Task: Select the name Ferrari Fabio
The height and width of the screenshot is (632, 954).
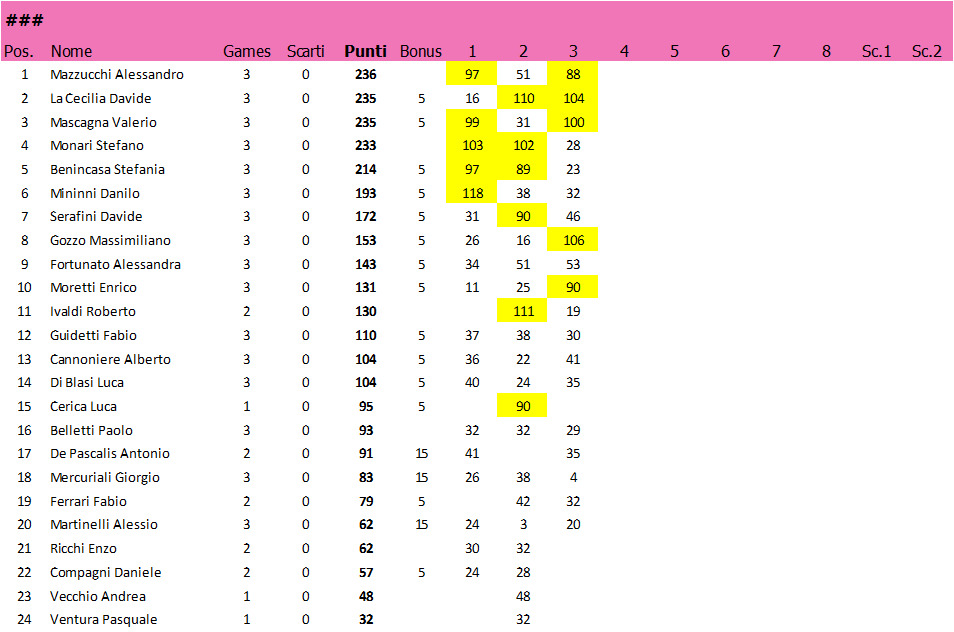Action: (x=88, y=501)
